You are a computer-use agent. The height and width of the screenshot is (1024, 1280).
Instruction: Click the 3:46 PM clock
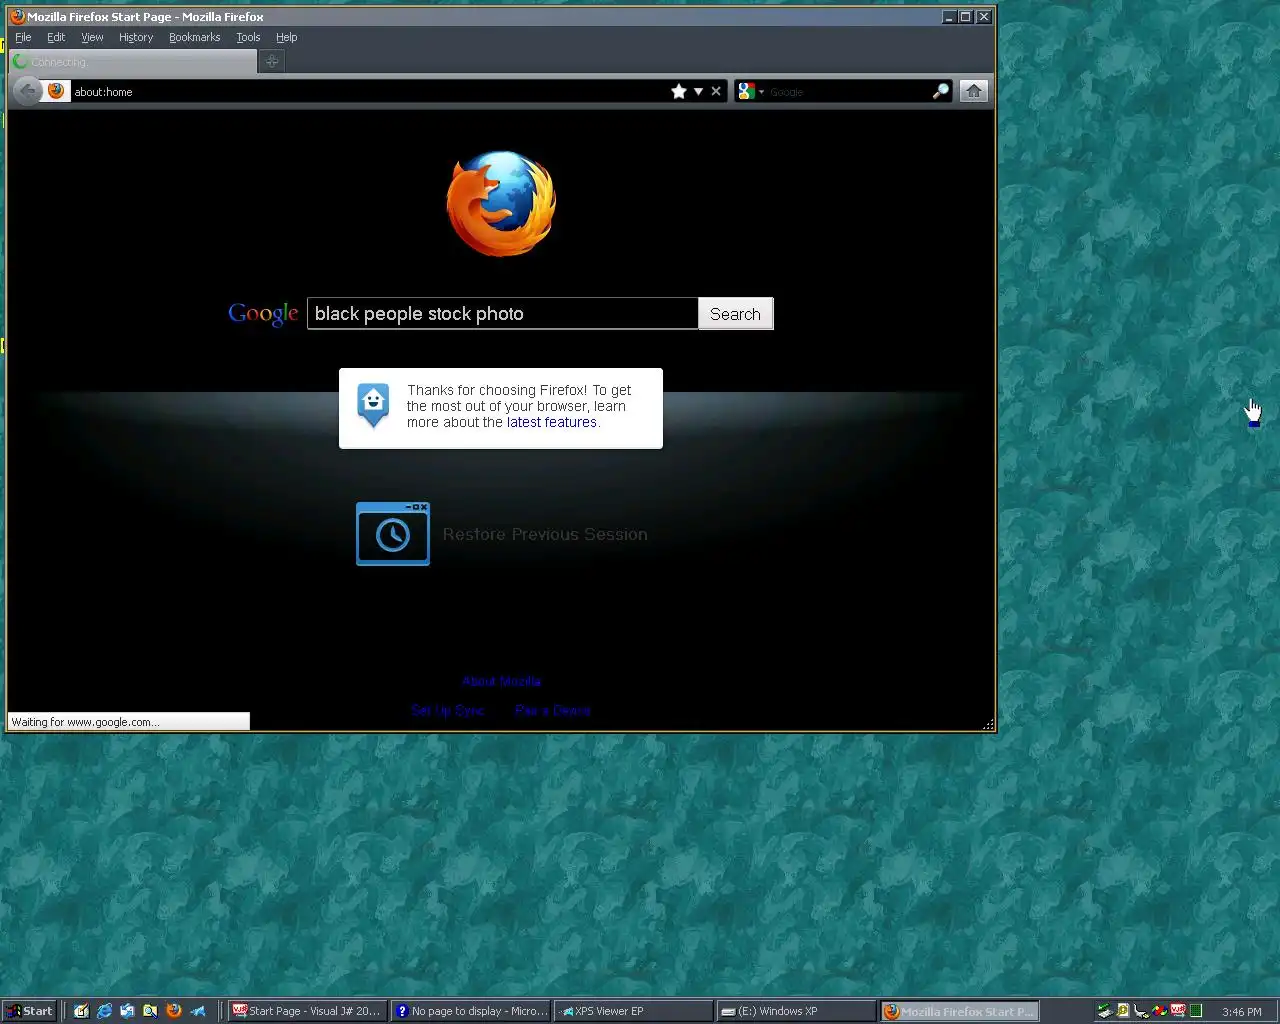tap(1242, 1012)
